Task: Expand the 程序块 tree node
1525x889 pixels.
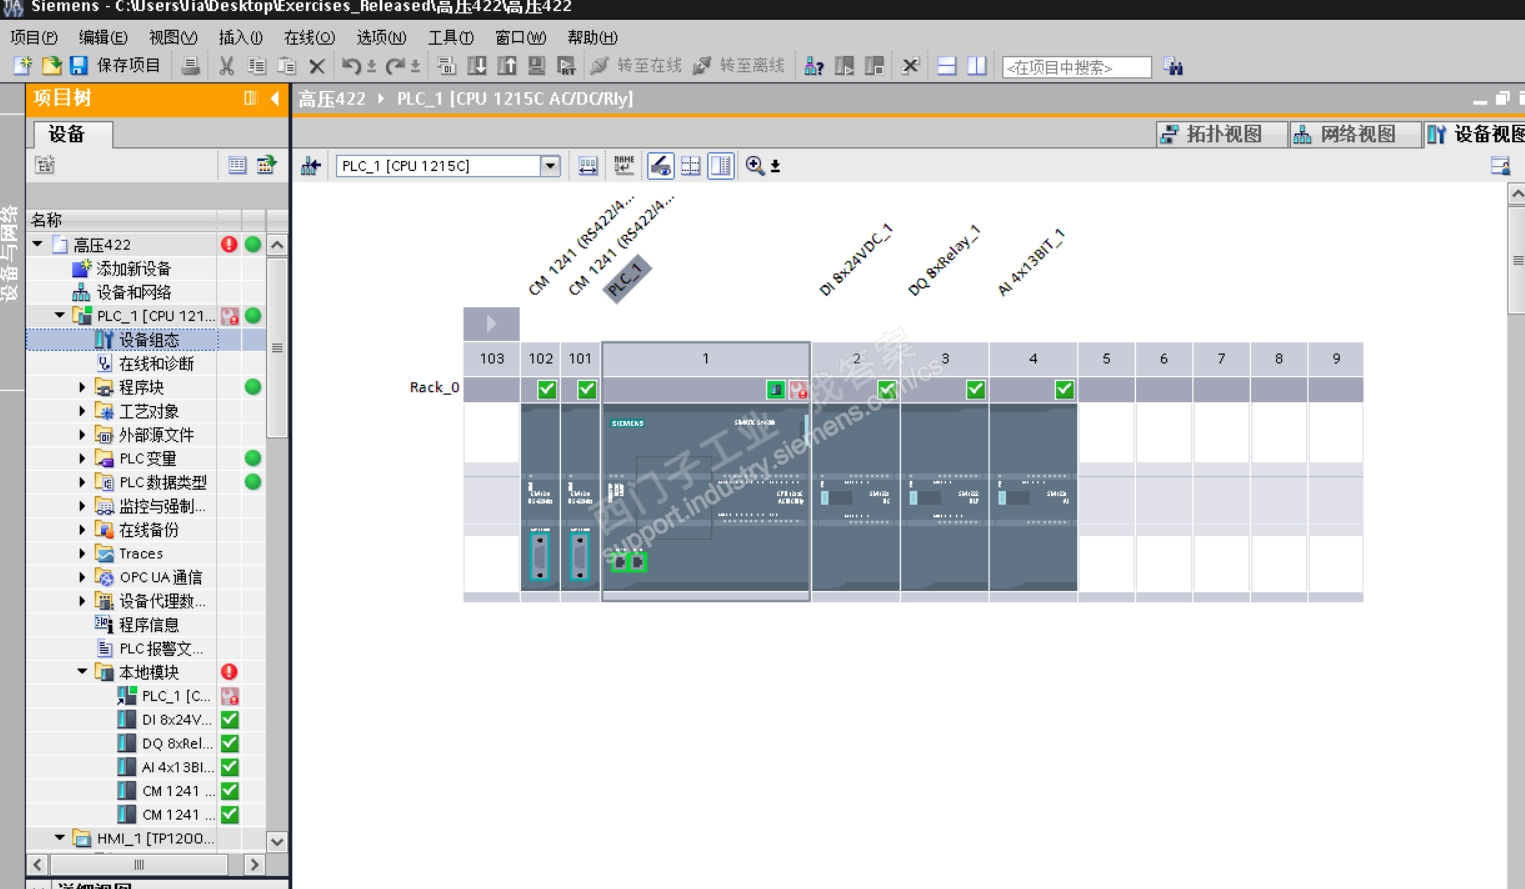Action: click(82, 387)
